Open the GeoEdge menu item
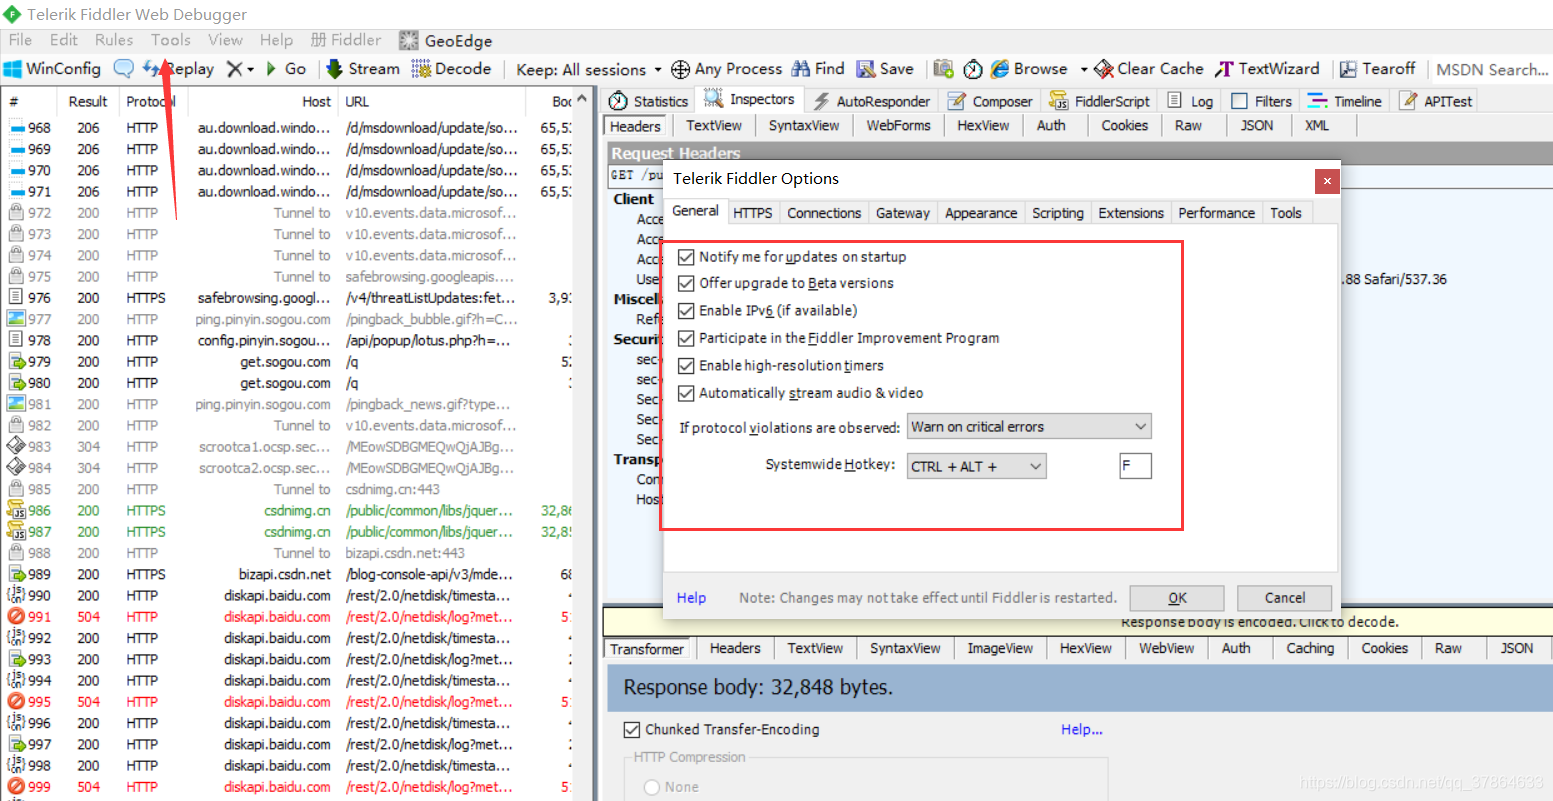Image resolution: width=1553 pixels, height=801 pixels. click(x=445, y=41)
